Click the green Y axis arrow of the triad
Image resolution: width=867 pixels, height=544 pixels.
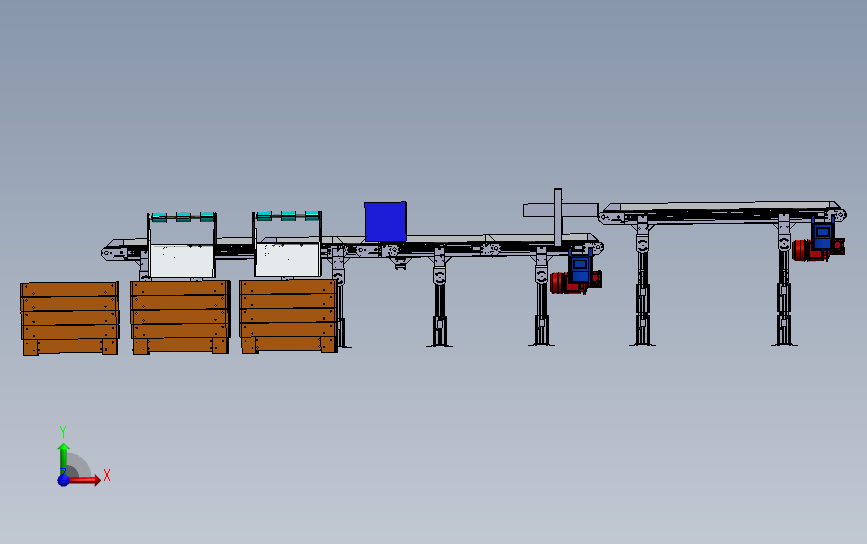pyautogui.click(x=64, y=458)
